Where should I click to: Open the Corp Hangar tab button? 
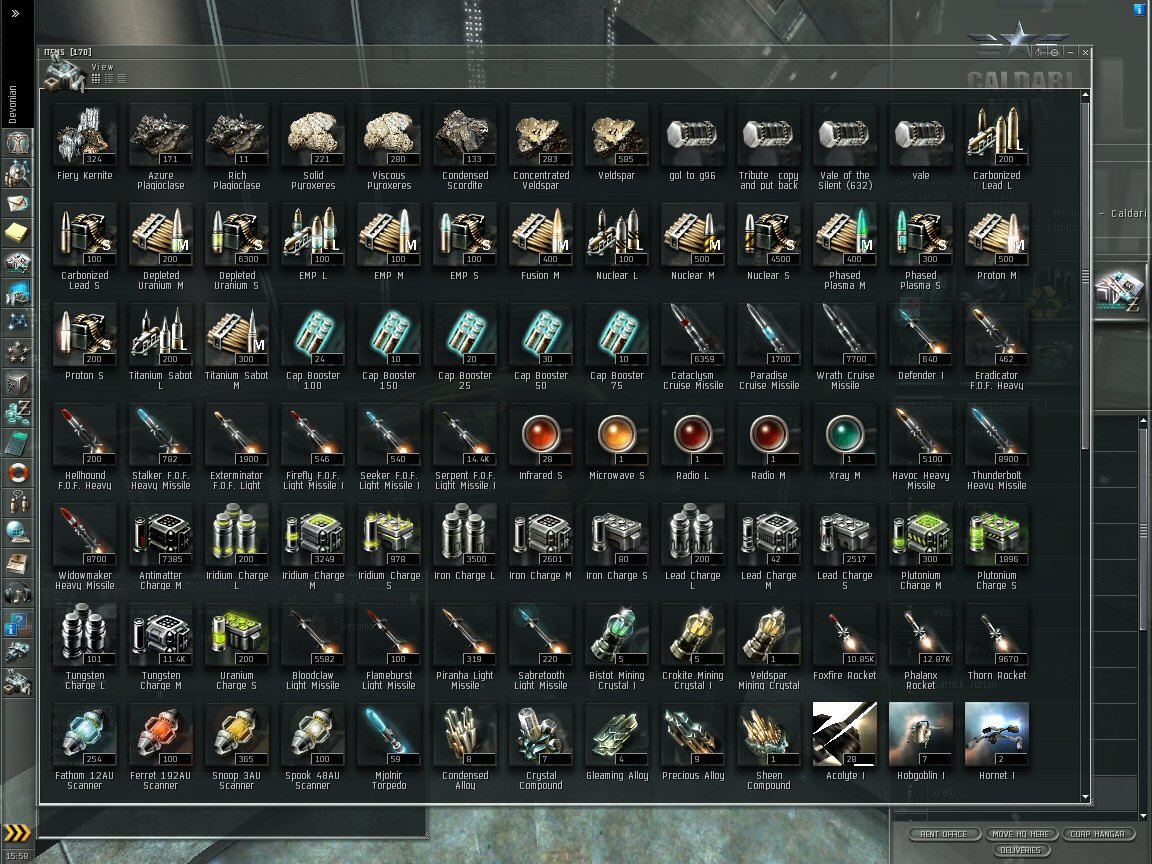click(x=1098, y=834)
